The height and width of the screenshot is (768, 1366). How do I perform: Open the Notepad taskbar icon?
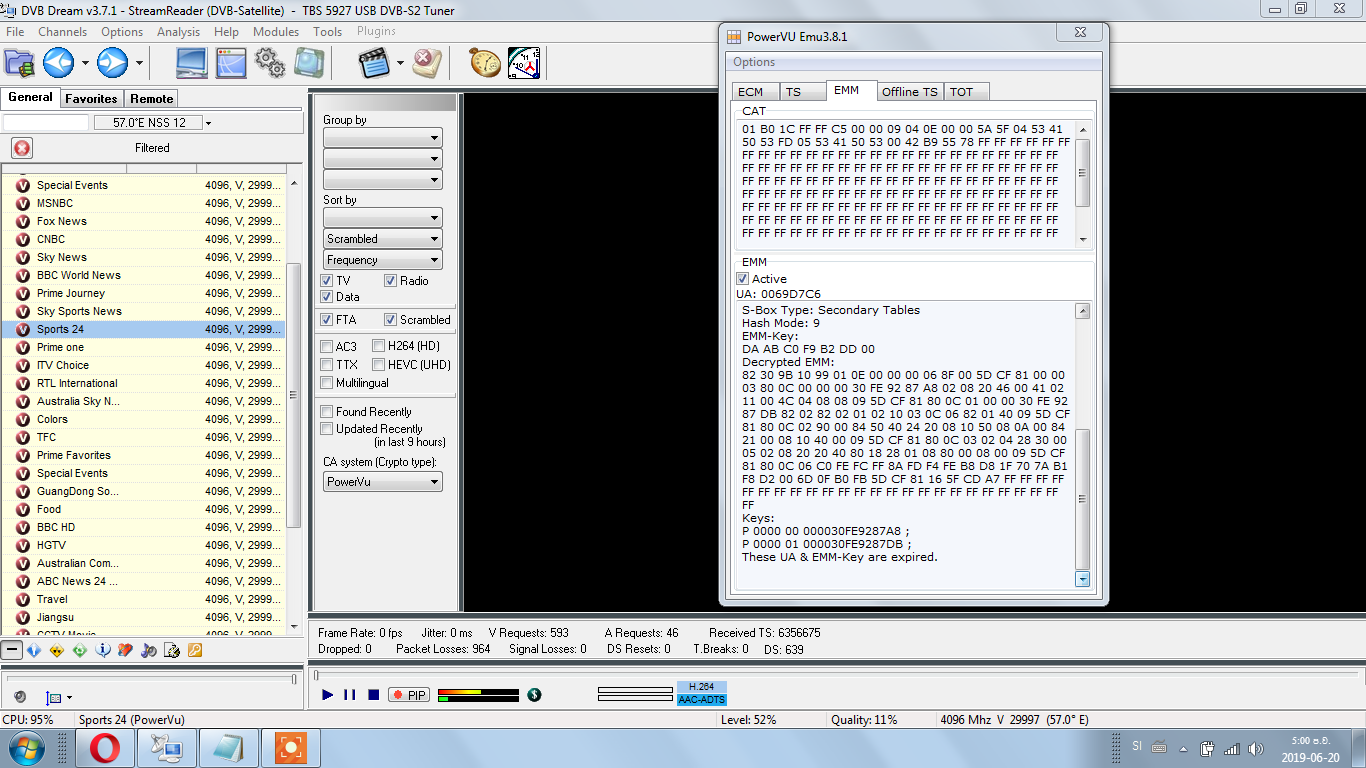[229, 748]
